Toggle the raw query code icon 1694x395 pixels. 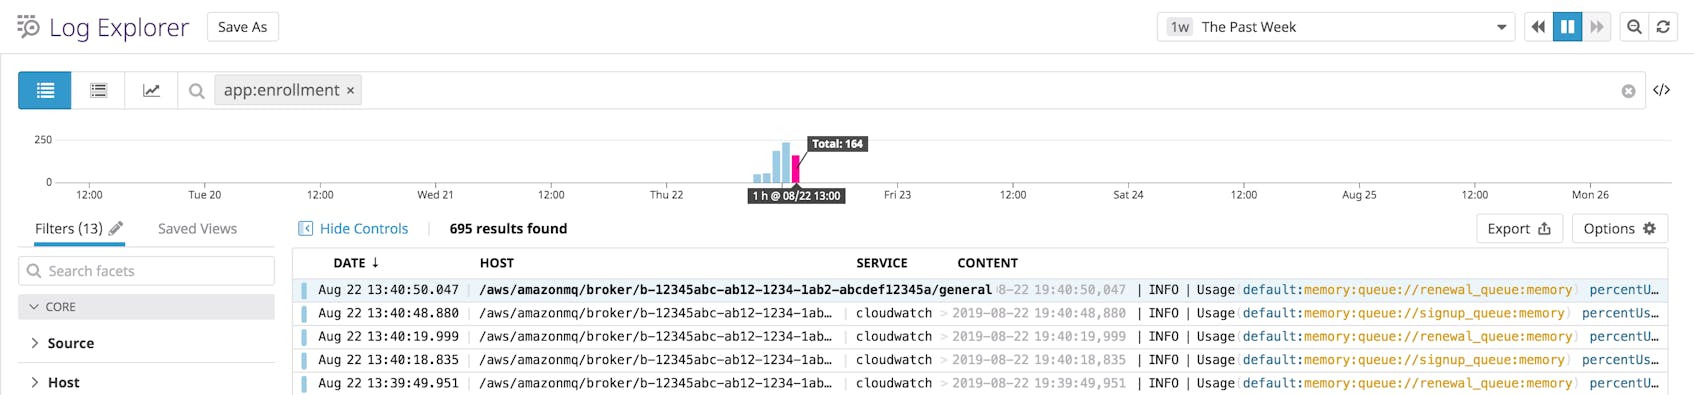(x=1661, y=90)
